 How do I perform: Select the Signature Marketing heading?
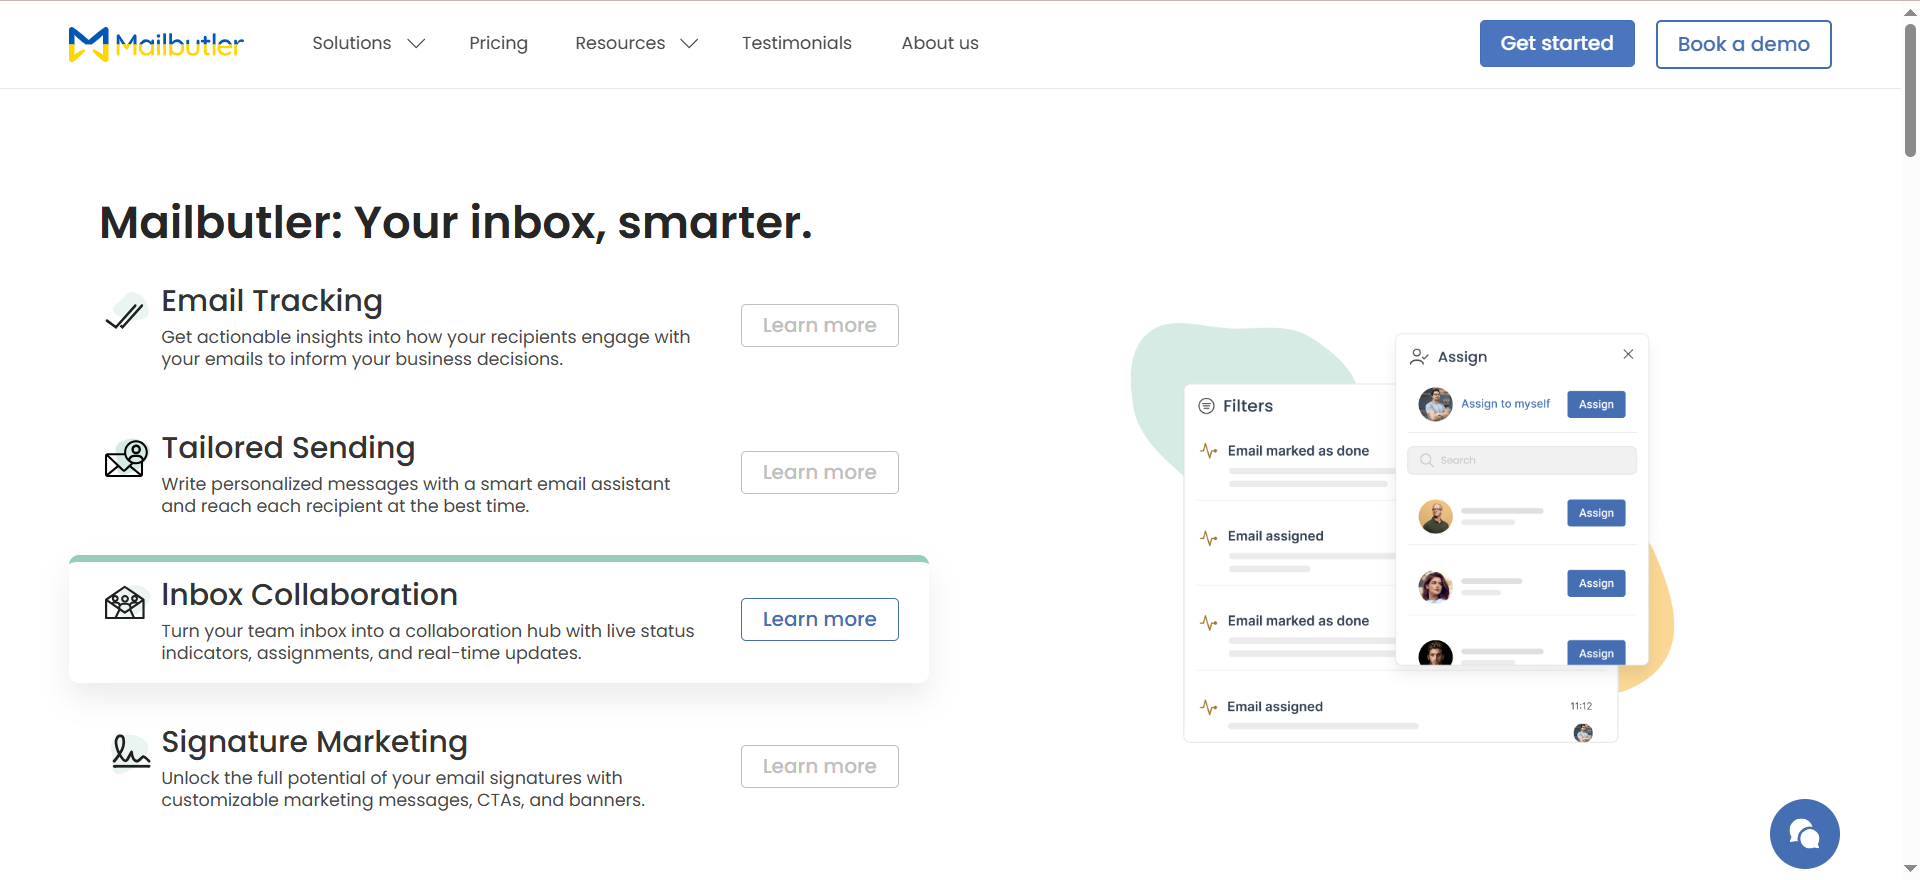[314, 742]
